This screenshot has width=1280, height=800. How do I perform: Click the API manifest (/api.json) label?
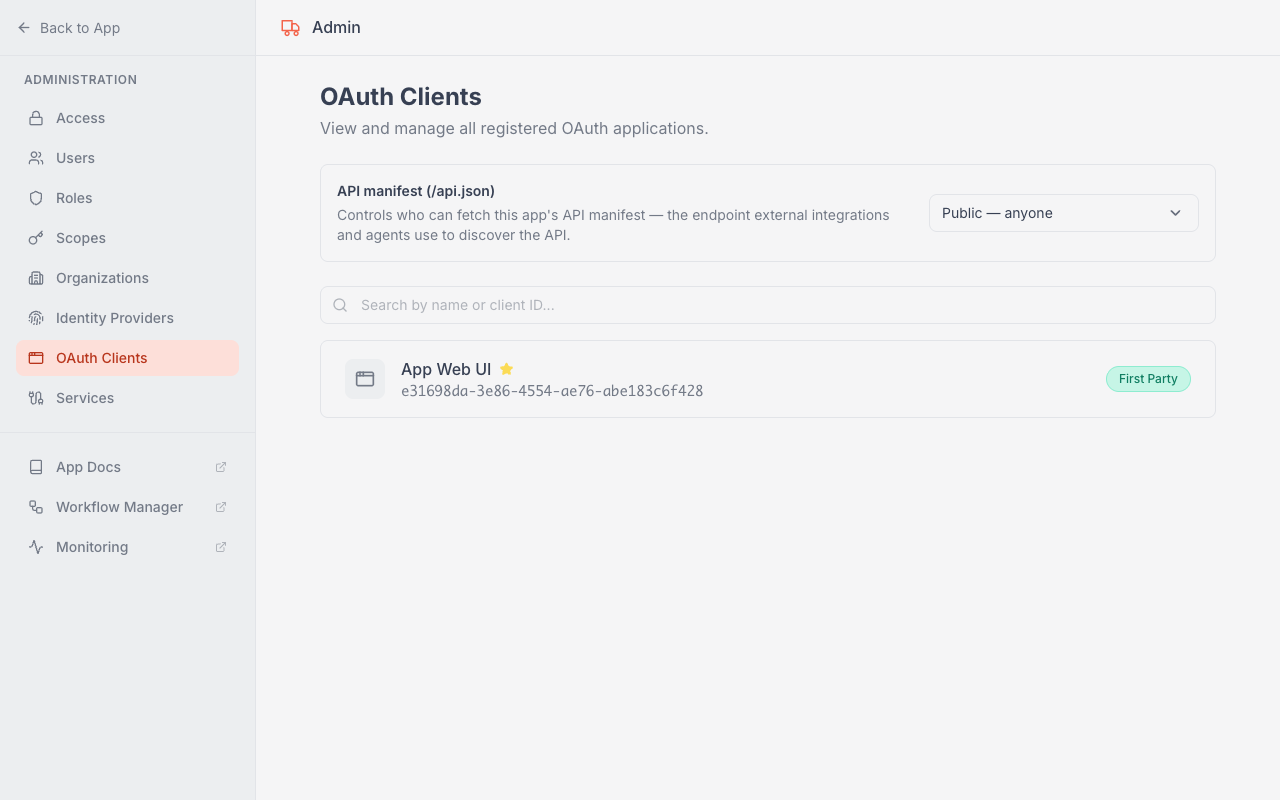pyautogui.click(x=416, y=191)
